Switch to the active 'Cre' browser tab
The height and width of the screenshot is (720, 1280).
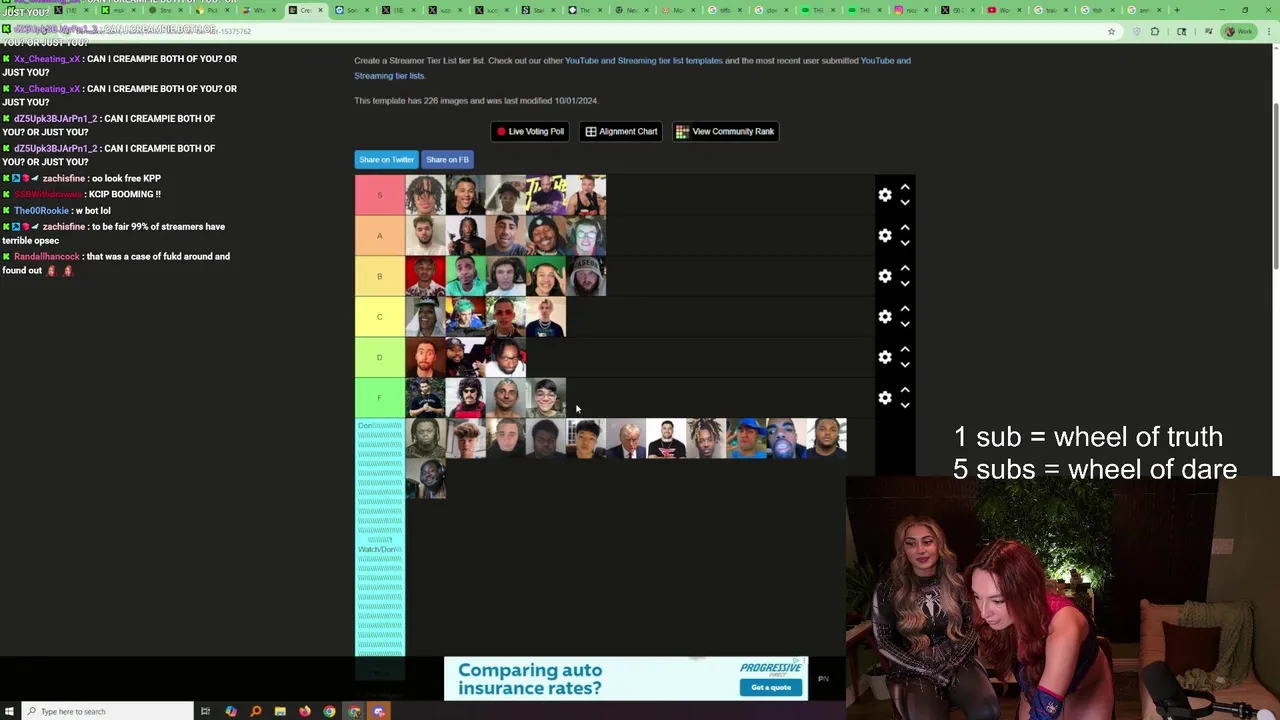pyautogui.click(x=305, y=10)
